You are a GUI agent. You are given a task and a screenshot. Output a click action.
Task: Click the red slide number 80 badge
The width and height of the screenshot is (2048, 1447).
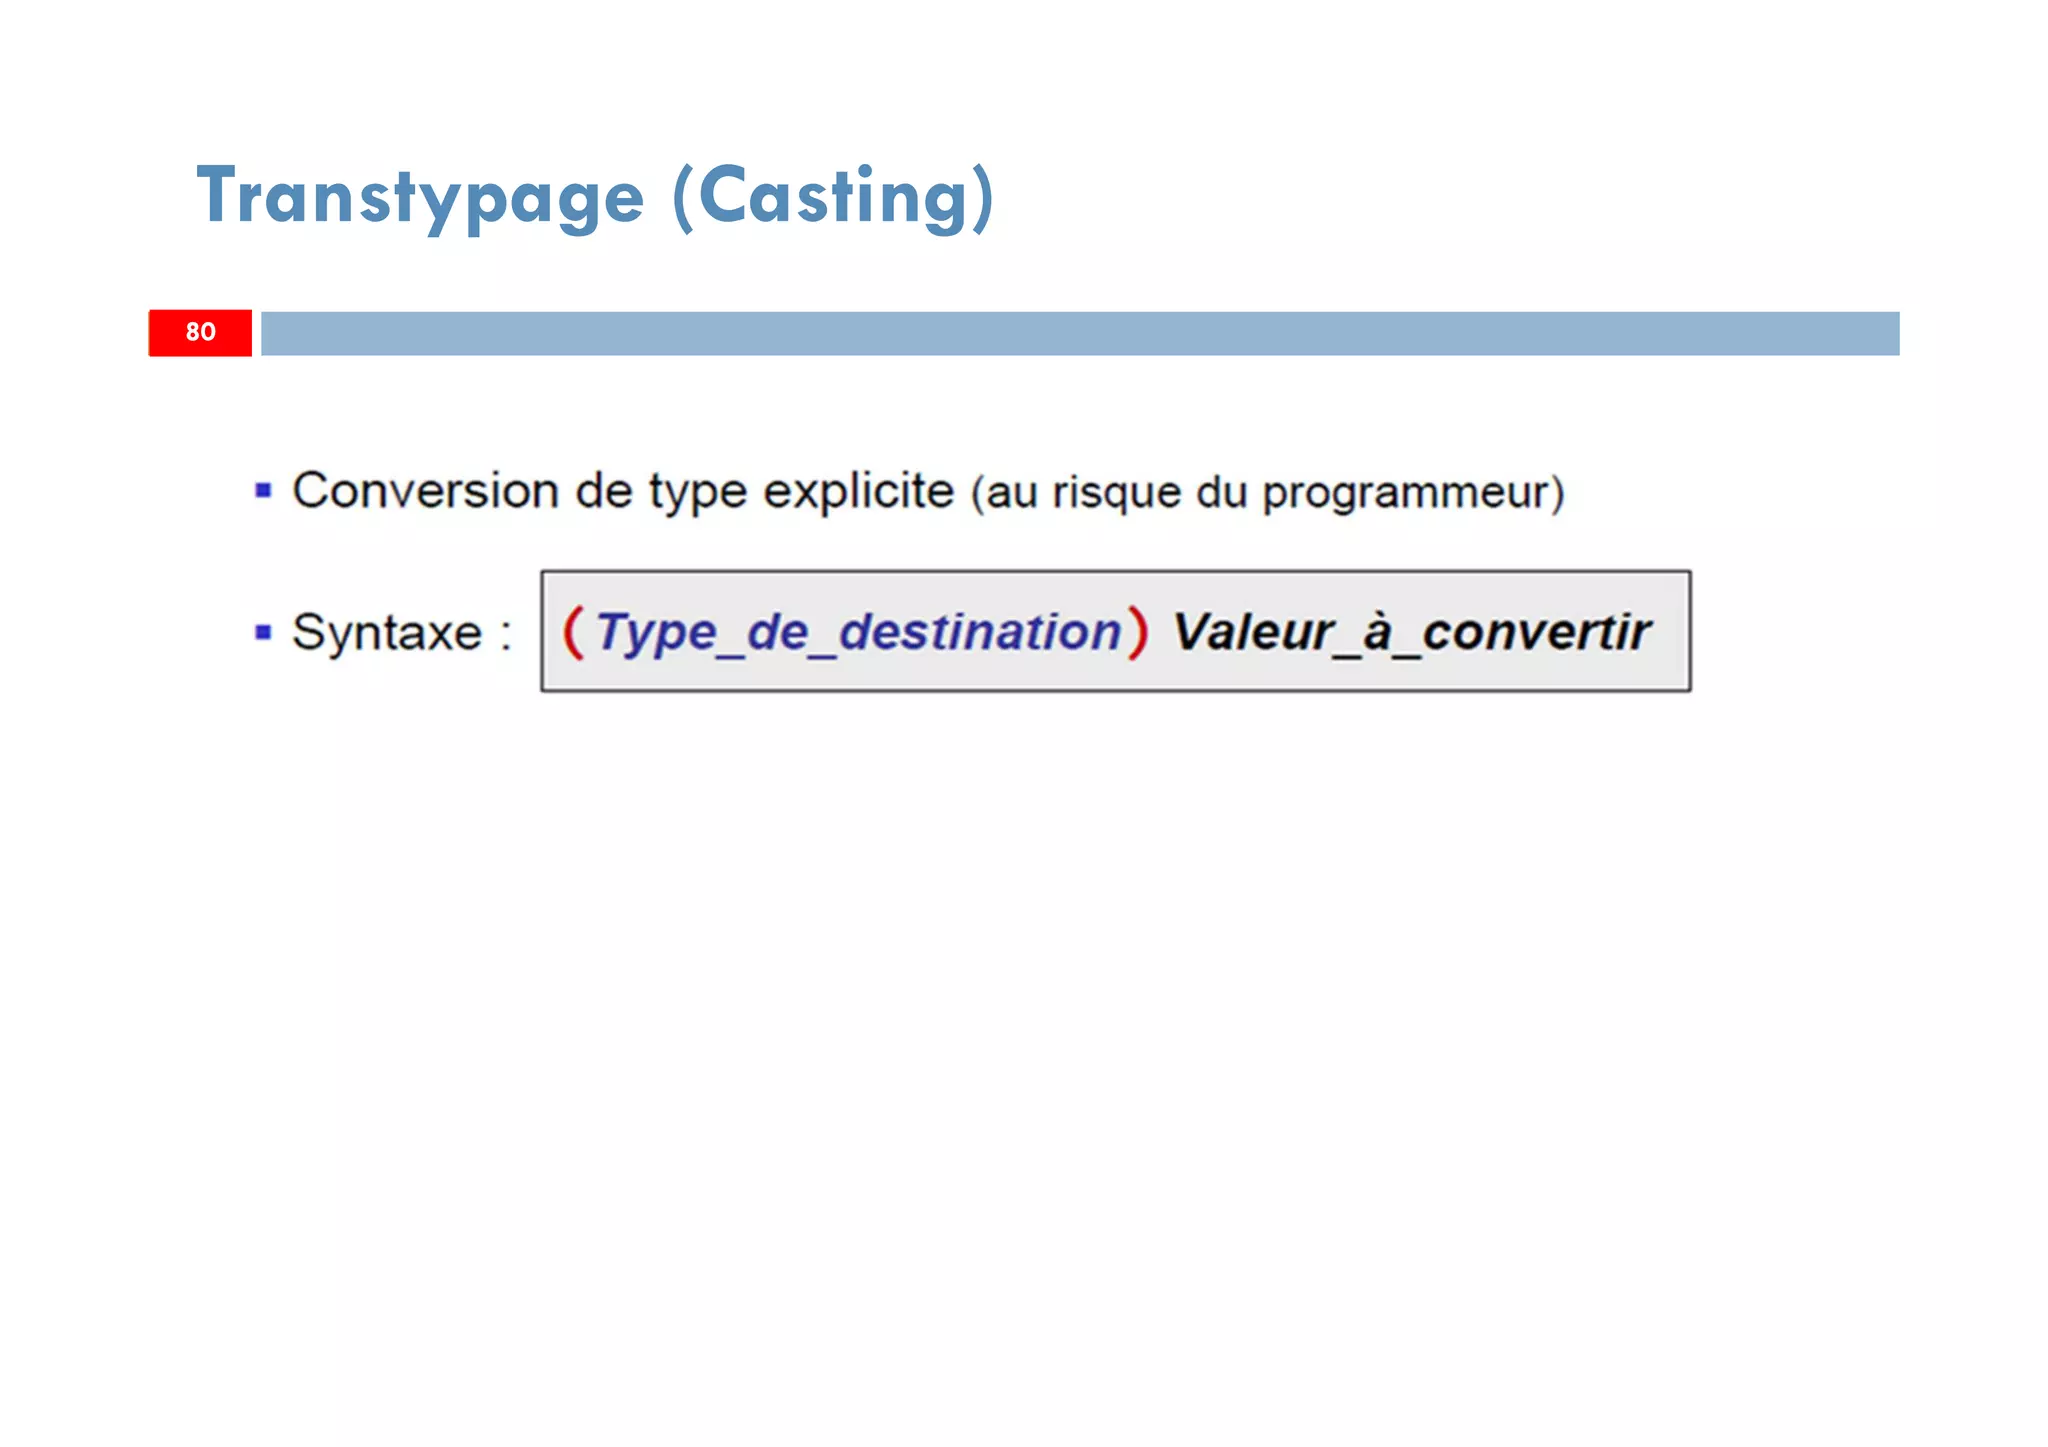tap(200, 333)
